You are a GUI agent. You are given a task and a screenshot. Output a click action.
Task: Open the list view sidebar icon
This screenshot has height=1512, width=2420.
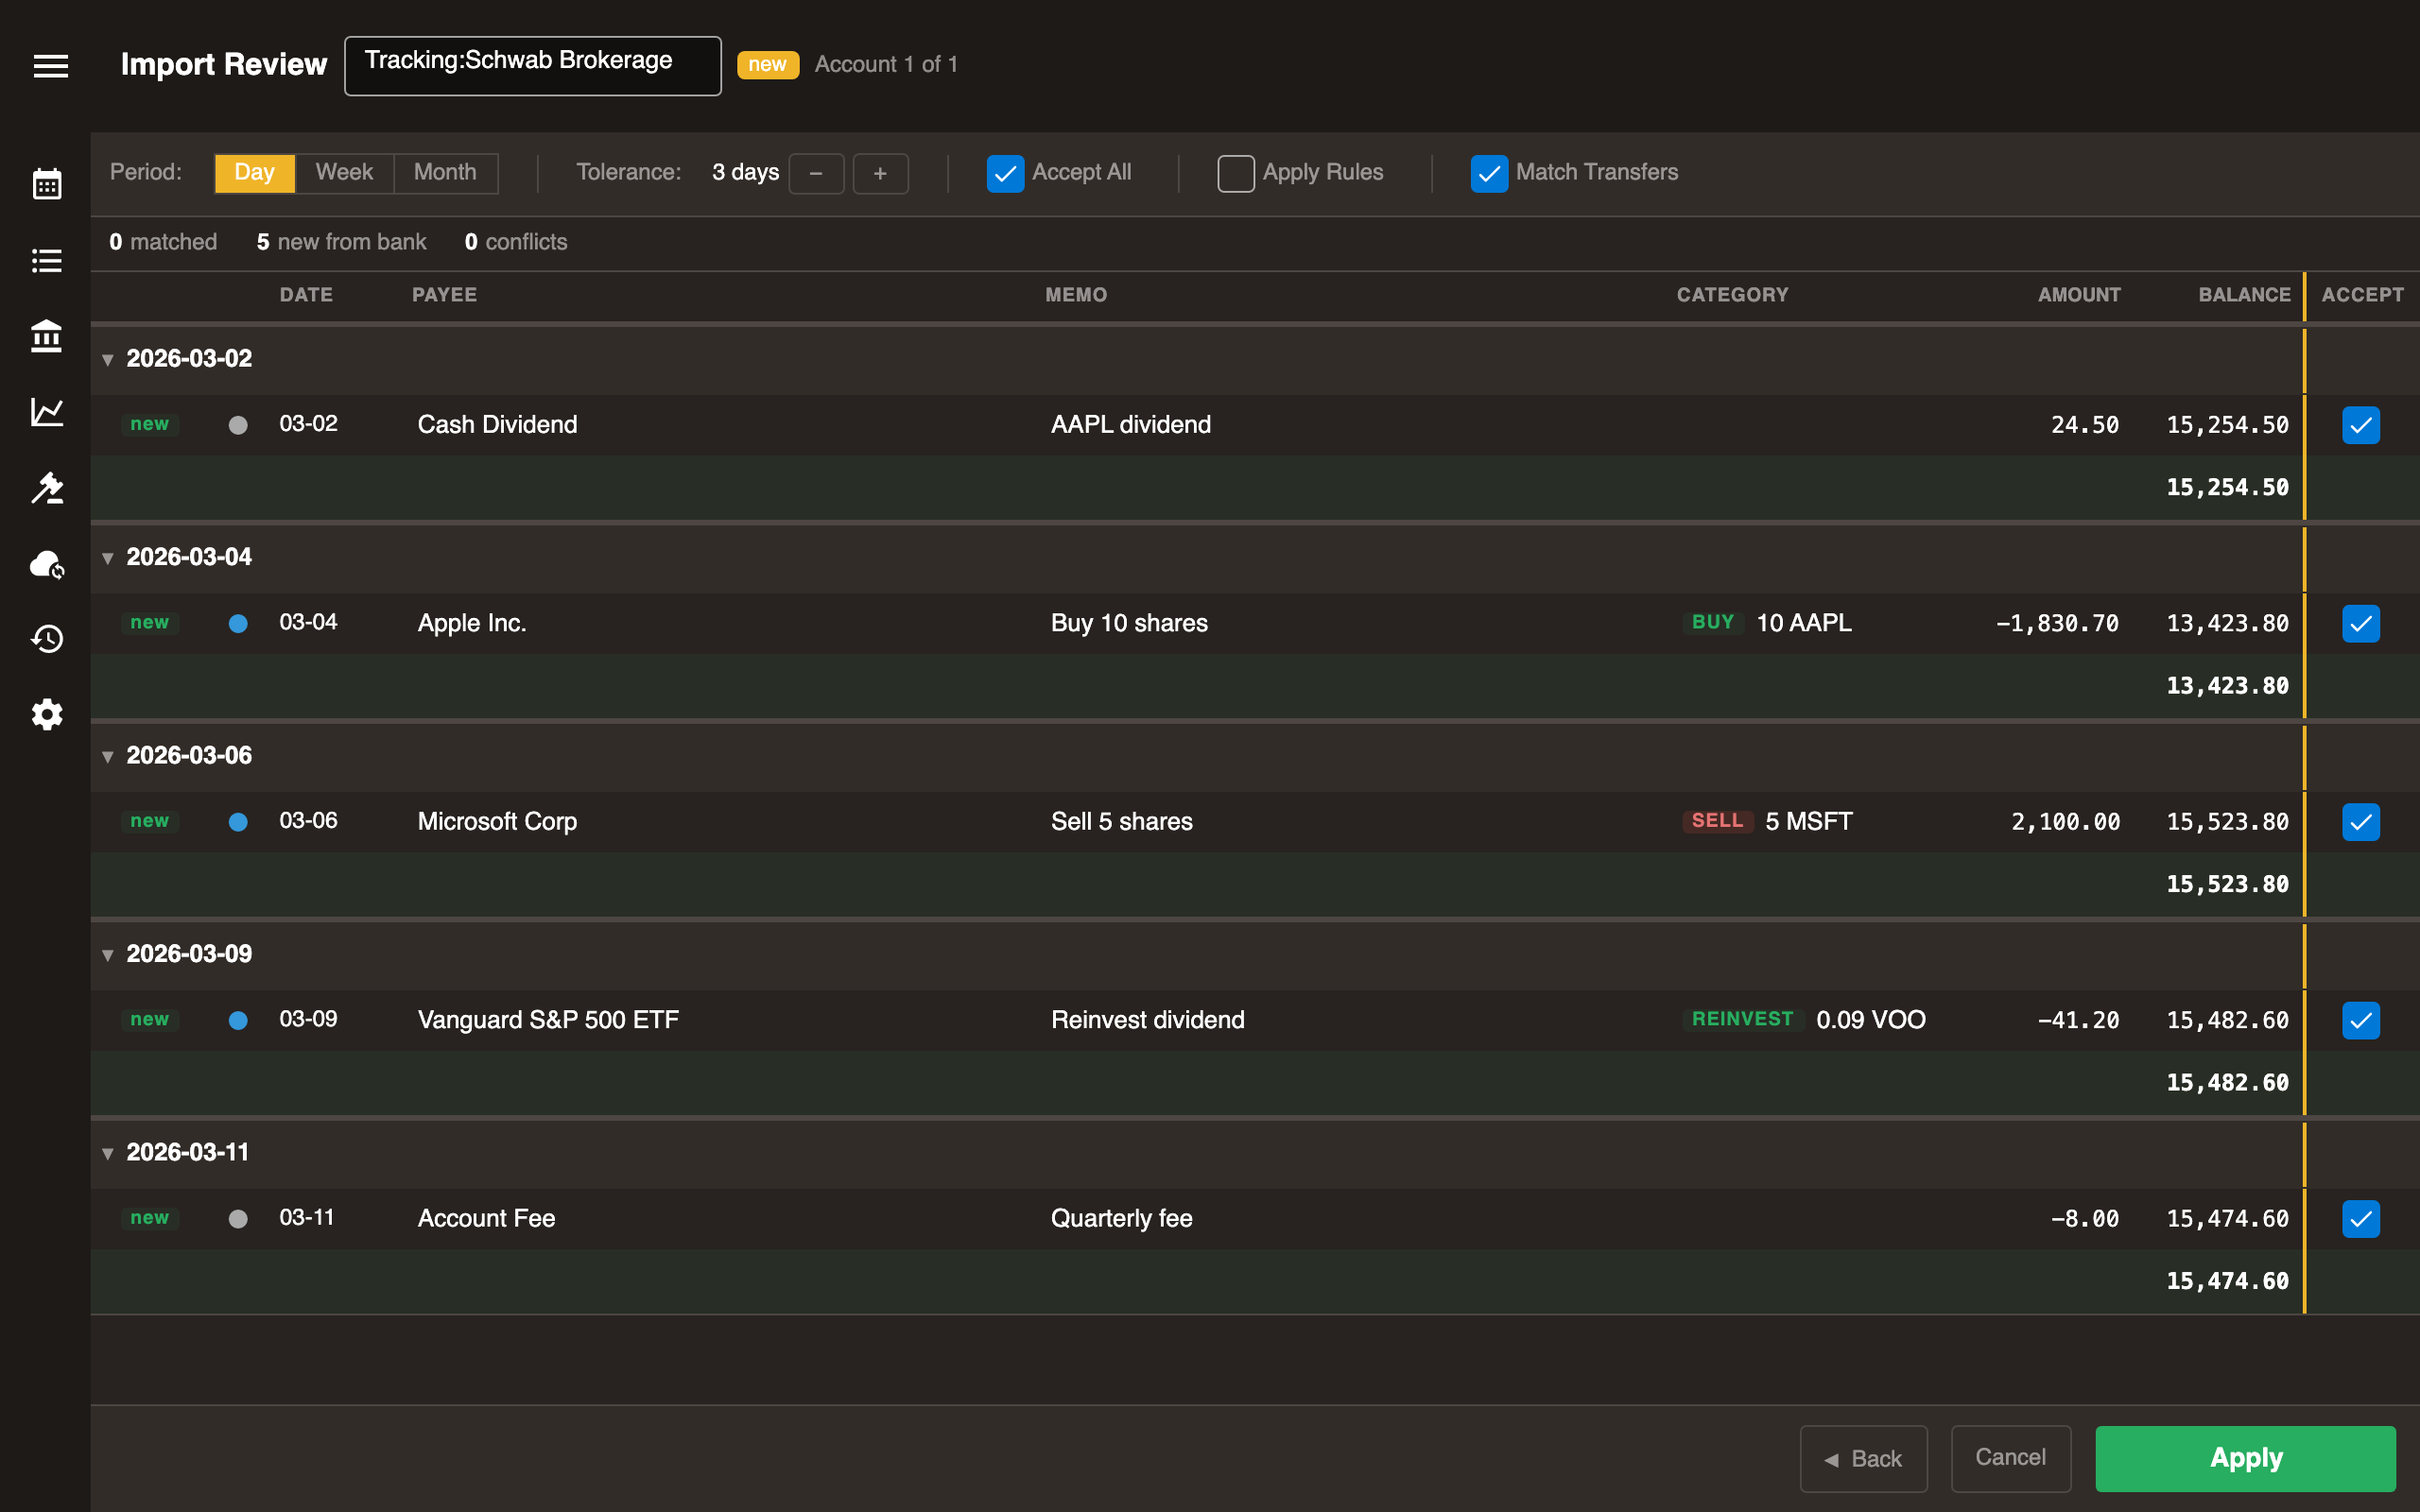[x=47, y=261]
